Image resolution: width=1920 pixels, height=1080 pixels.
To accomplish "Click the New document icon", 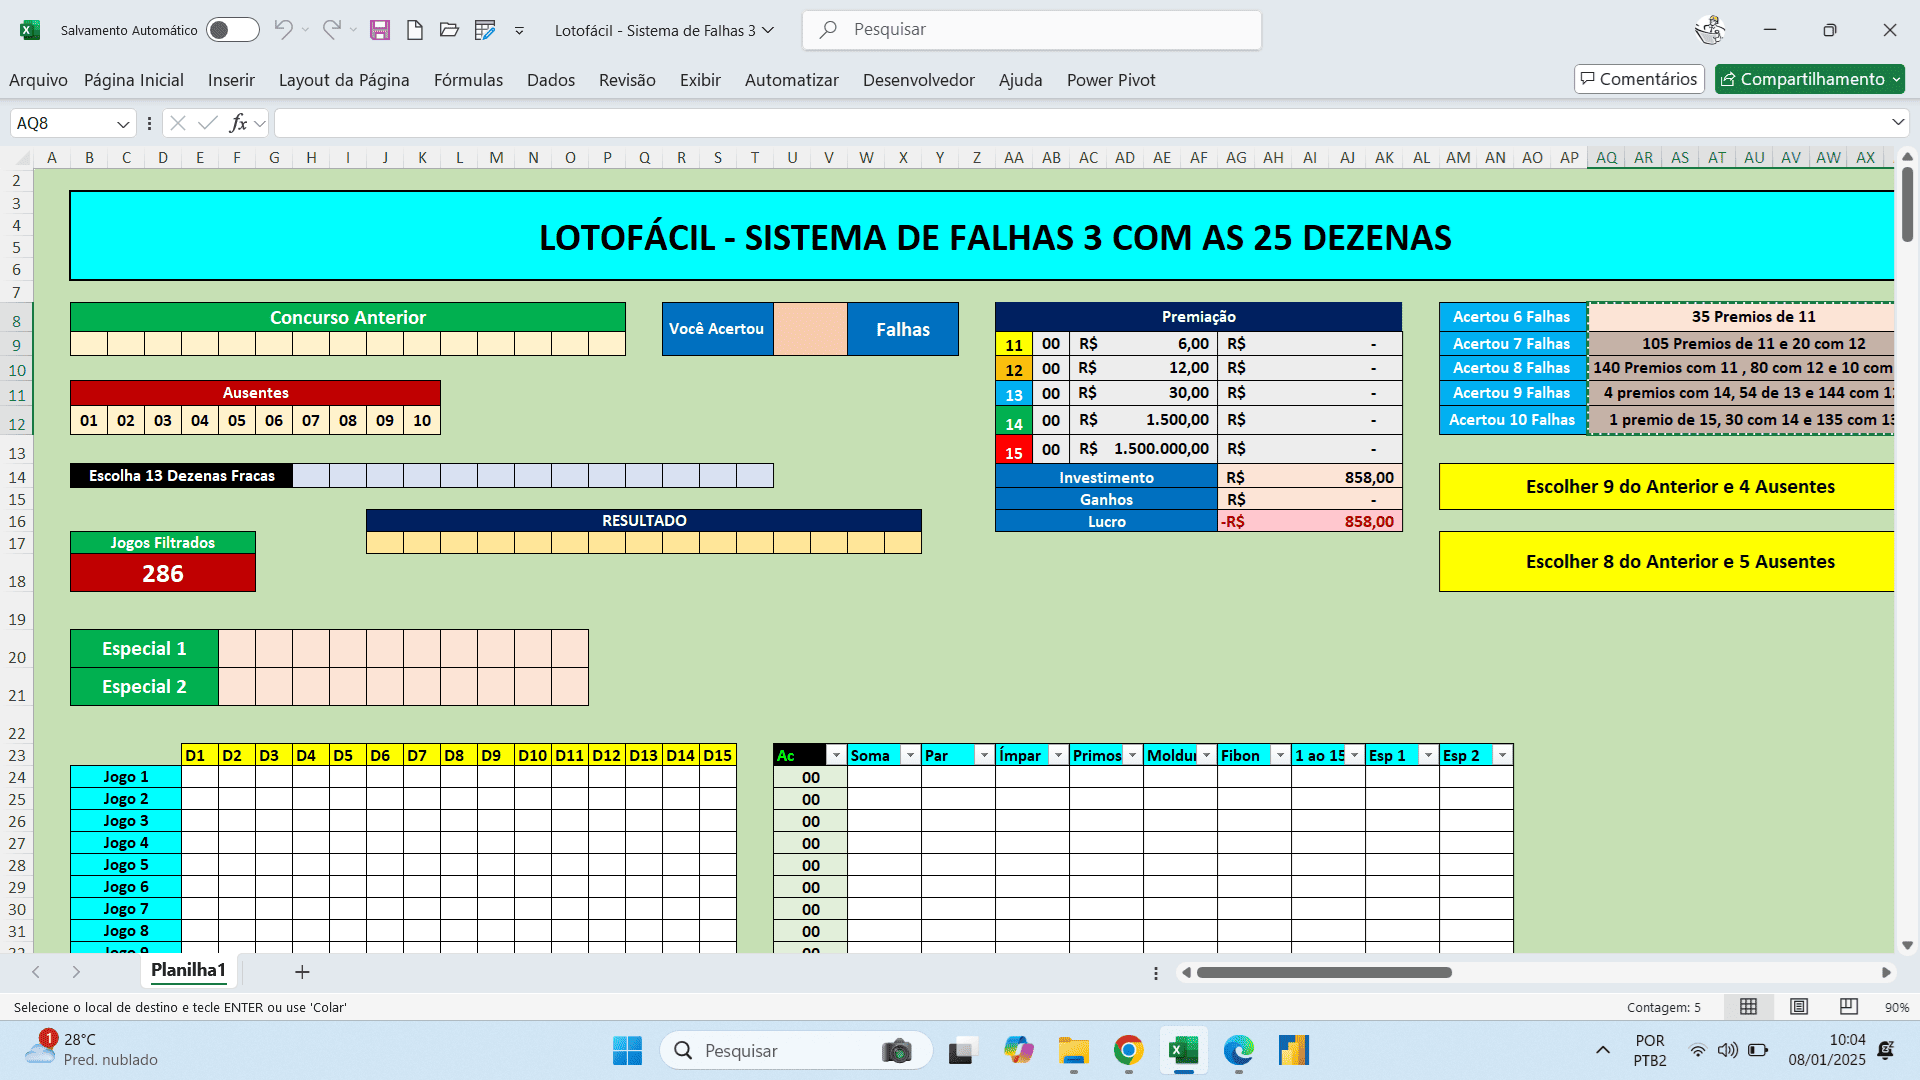I will pos(414,30).
